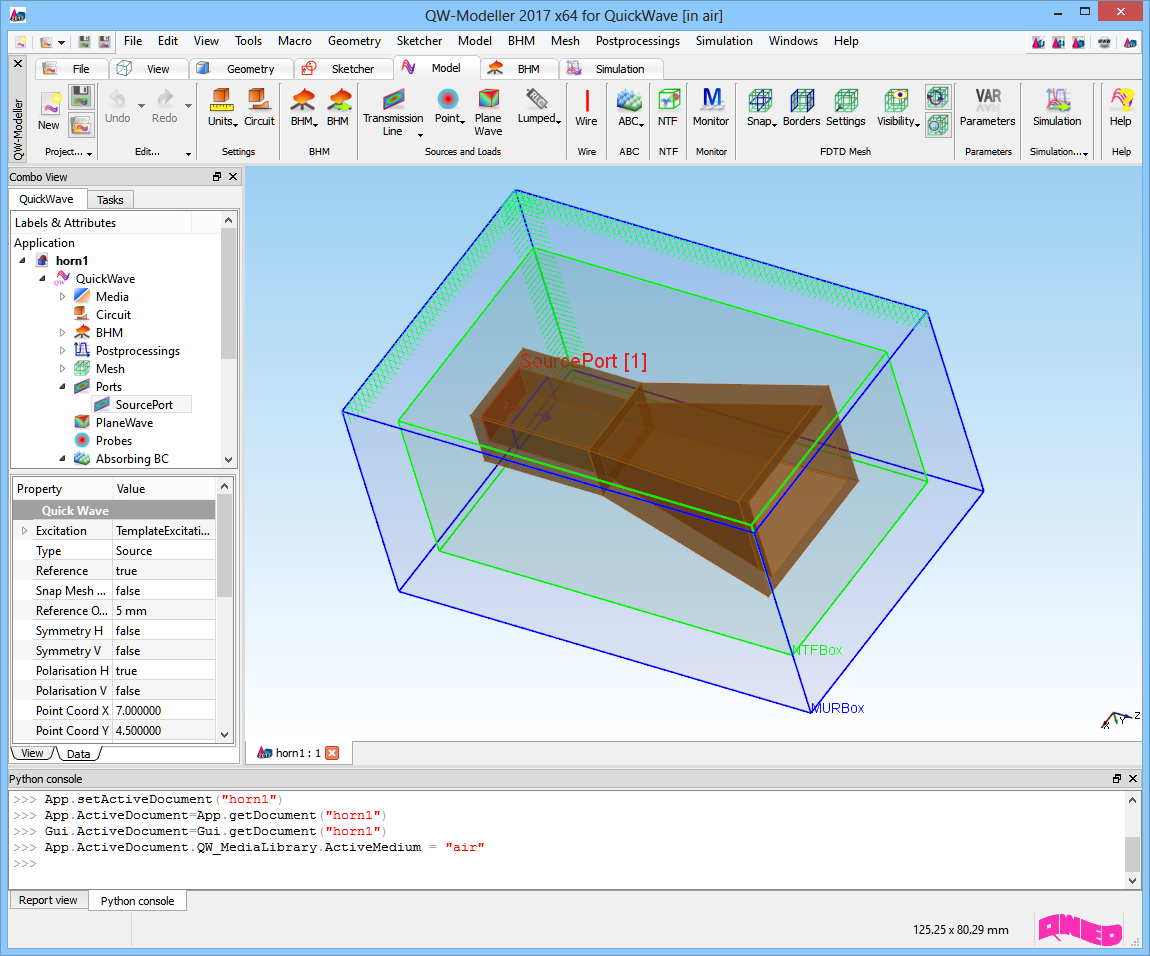The image size is (1150, 956).
Task: Click the Type property value 'Source'
Action: click(x=164, y=550)
